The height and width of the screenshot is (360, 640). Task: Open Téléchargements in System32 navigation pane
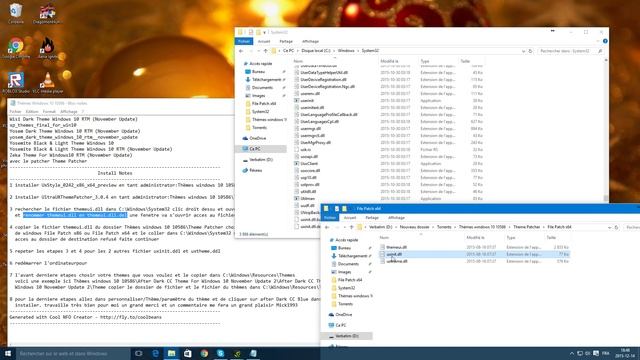tap(266, 80)
